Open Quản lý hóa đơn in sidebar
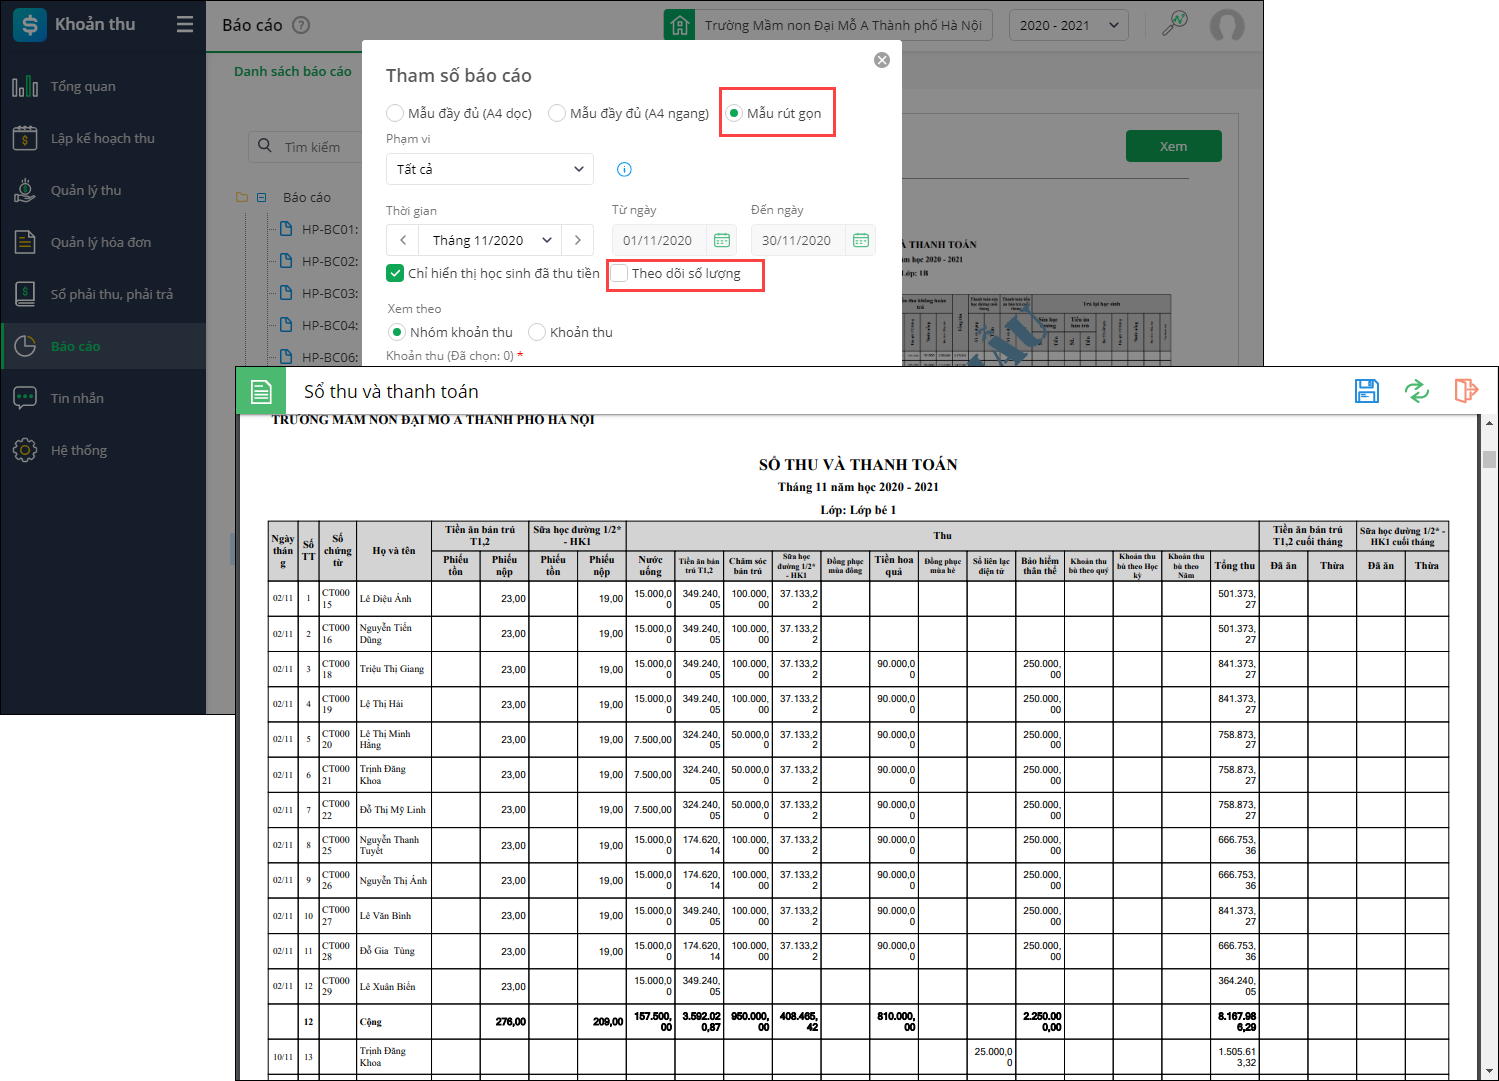The width and height of the screenshot is (1499, 1081). pos(101,242)
